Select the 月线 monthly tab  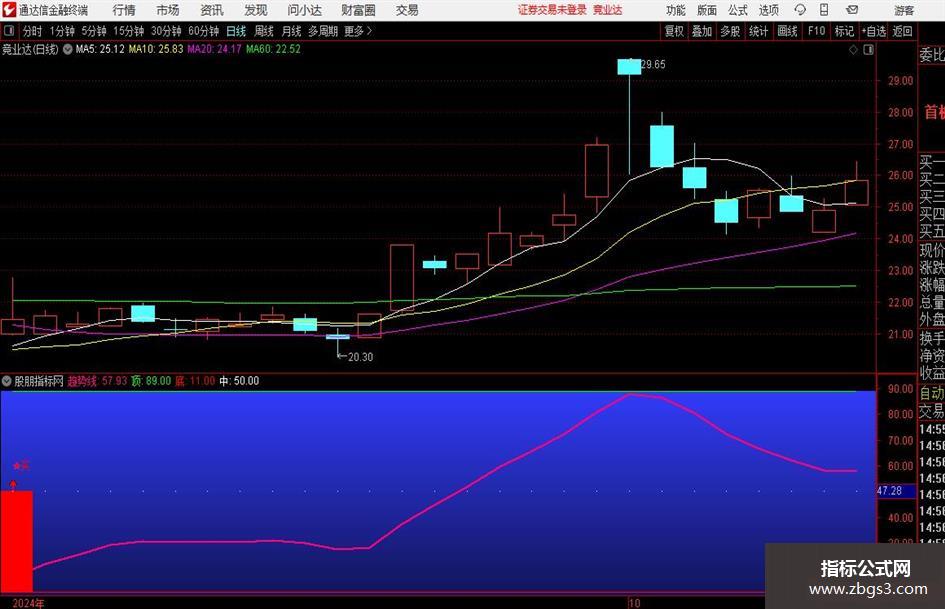(x=291, y=31)
